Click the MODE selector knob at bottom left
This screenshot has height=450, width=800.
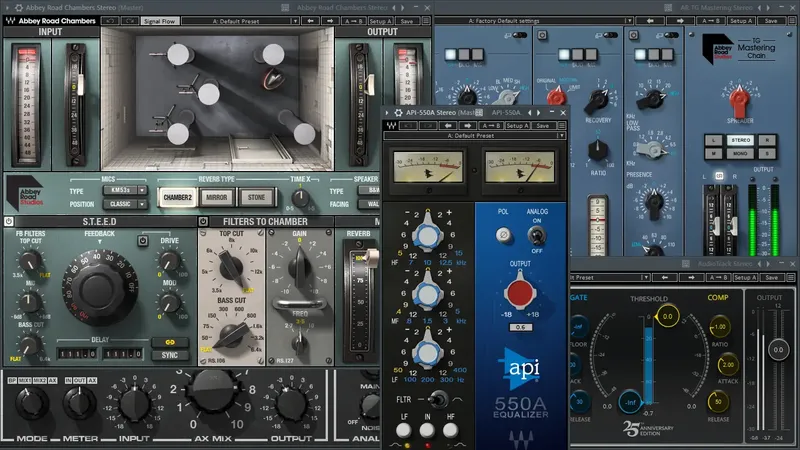point(31,403)
